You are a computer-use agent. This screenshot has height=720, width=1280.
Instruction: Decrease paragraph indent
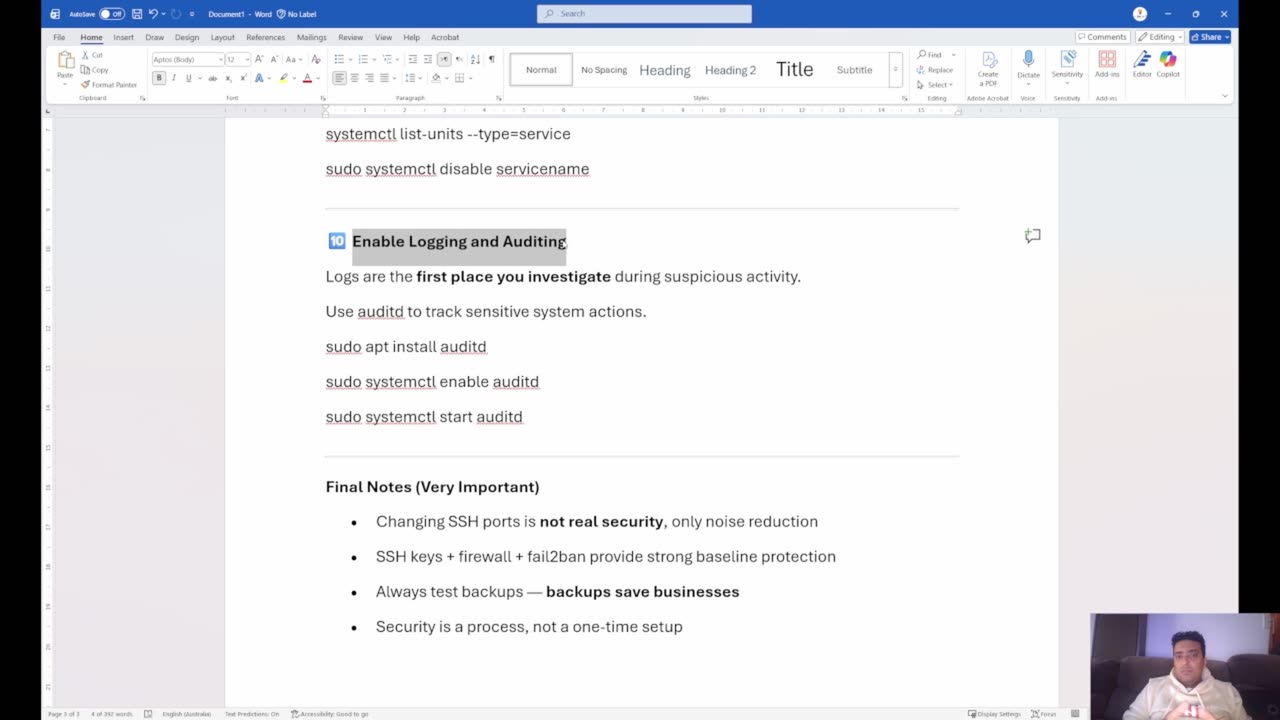[x=413, y=59]
